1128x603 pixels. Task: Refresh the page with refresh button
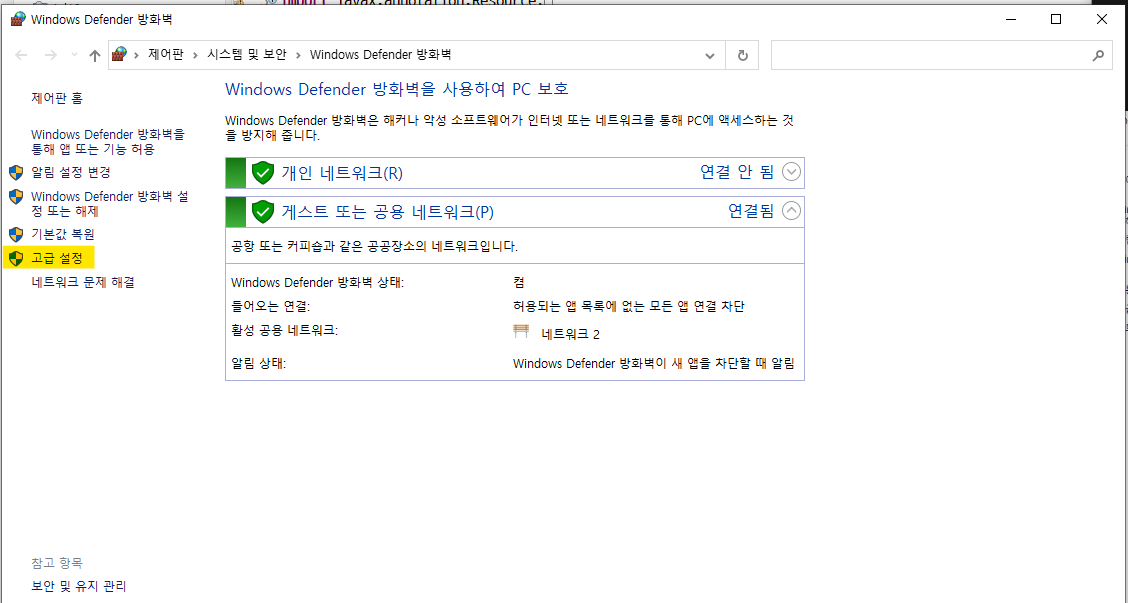pos(743,55)
